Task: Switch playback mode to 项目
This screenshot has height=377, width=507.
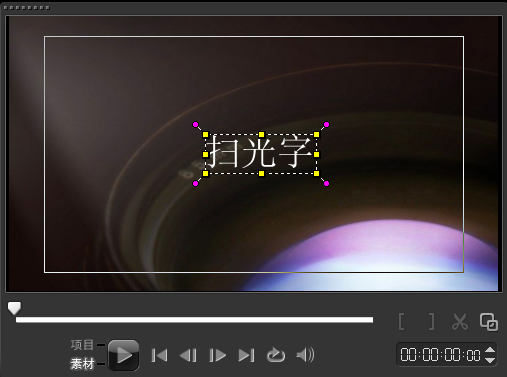Action: pyautogui.click(x=82, y=345)
